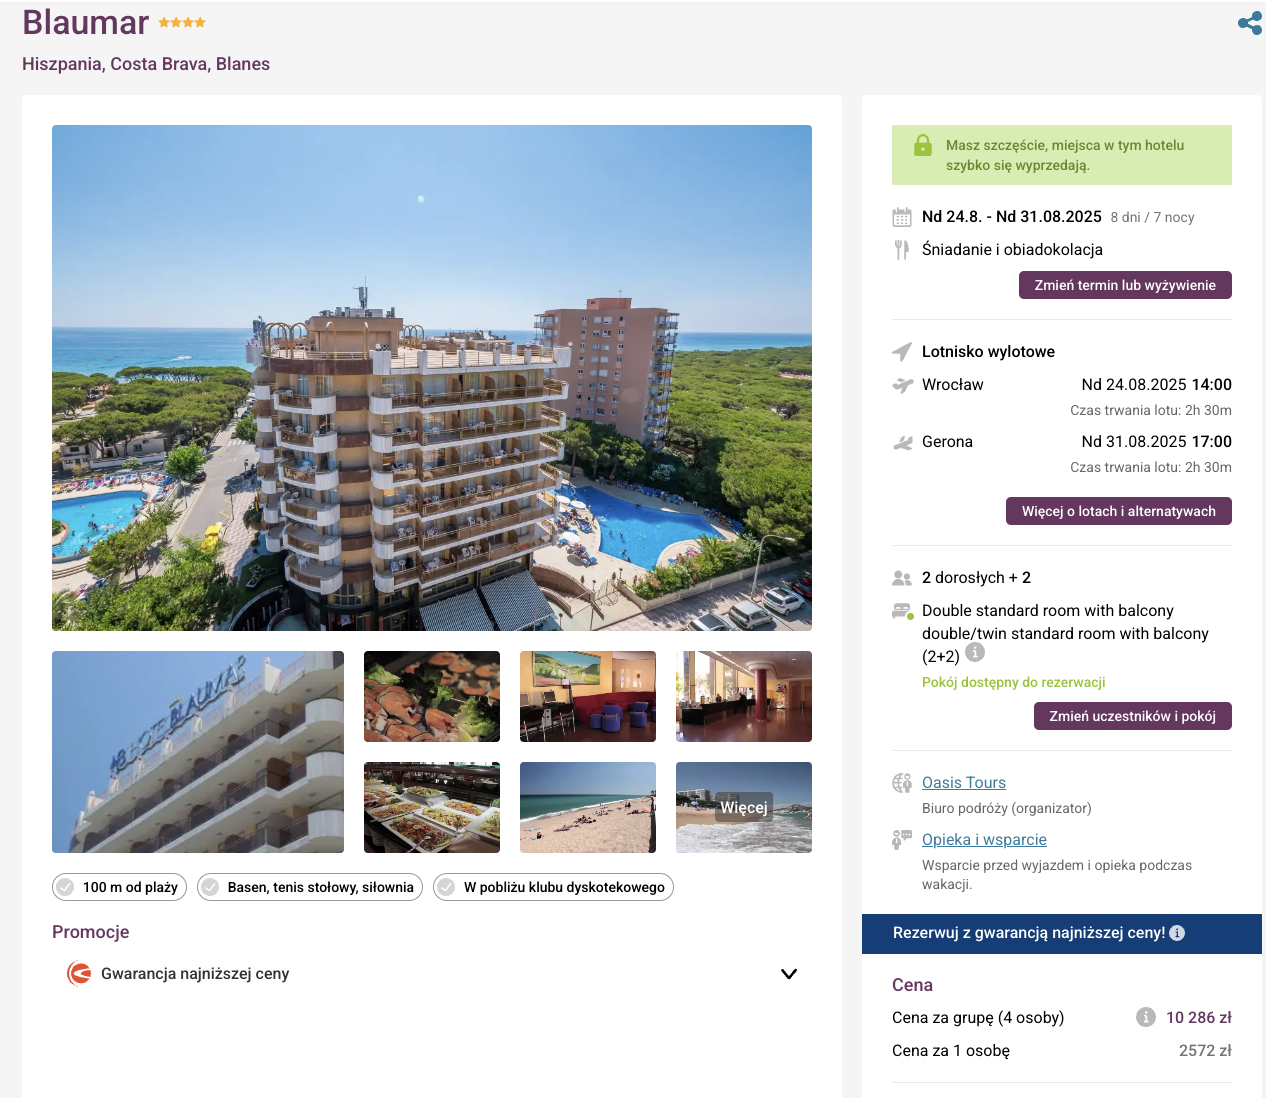
Task: Open 'Zmień termin lub wyżywienie' options
Action: [1125, 285]
